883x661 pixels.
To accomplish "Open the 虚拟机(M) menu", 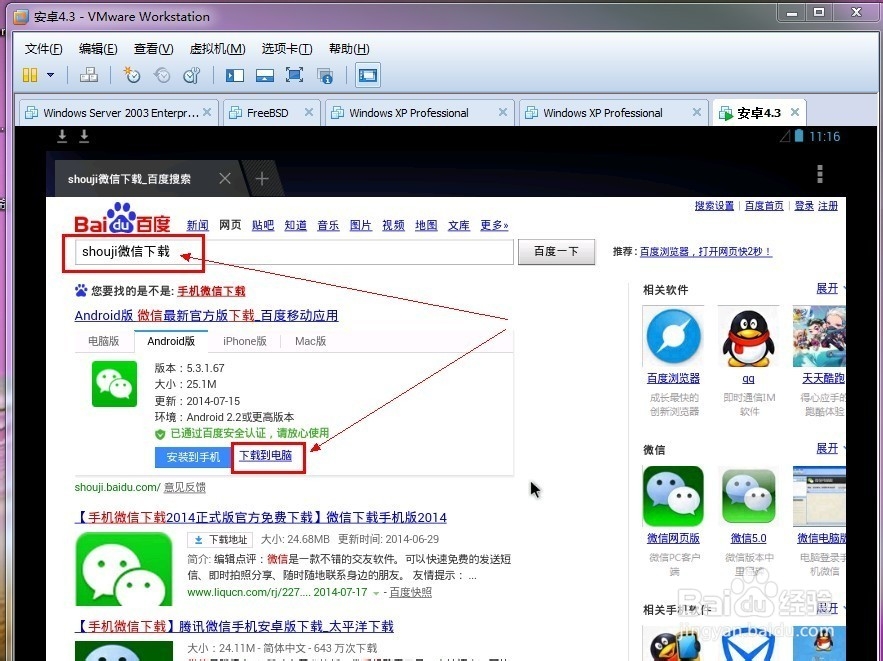I will pos(217,49).
